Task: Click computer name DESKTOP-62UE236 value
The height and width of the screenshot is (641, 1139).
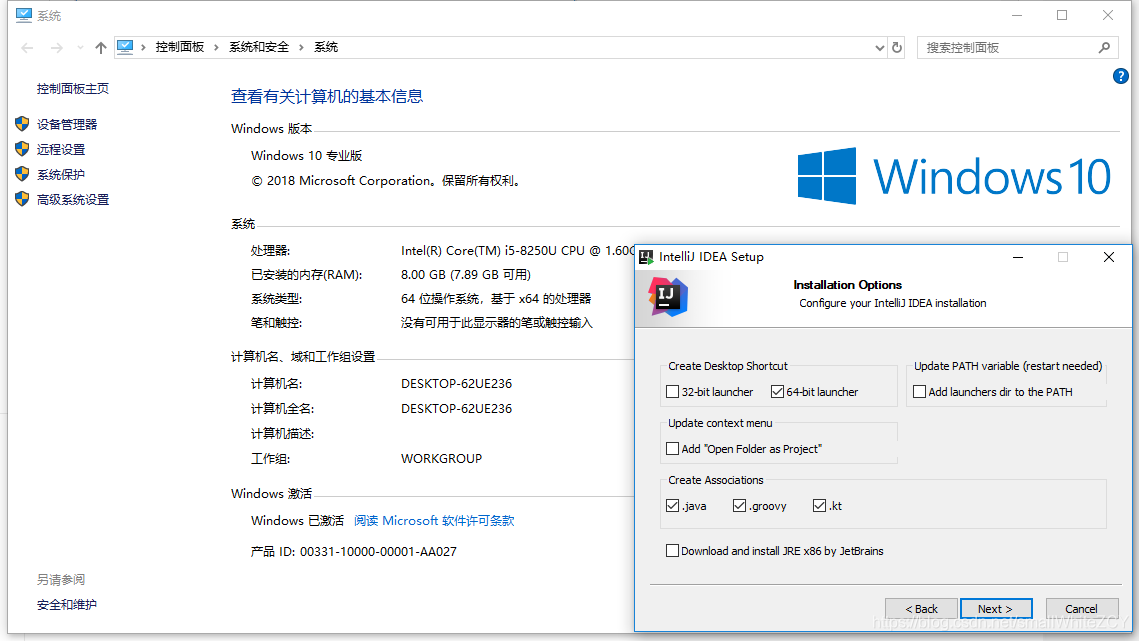Action: pyautogui.click(x=456, y=384)
